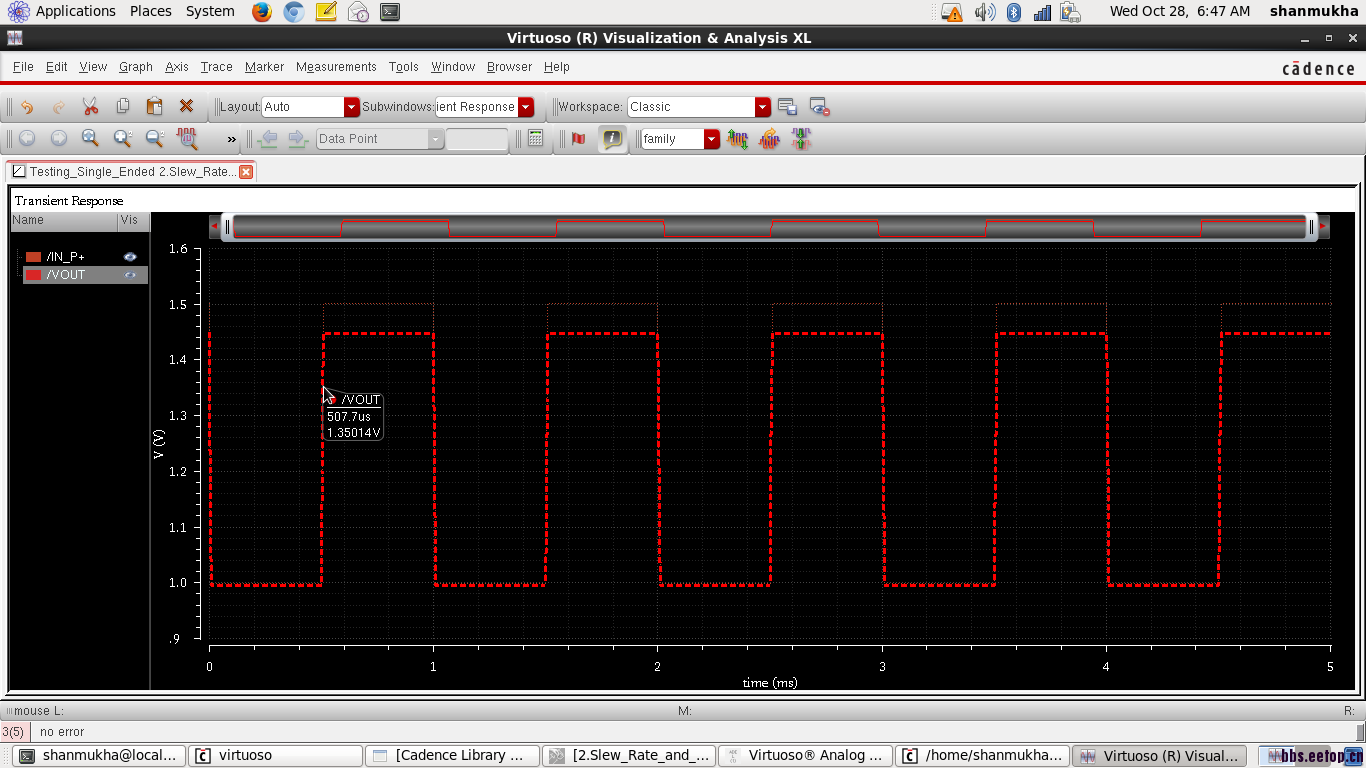Screen dimensions: 1366x768
Task: Expand the Workspace Classic dropdown
Action: tap(763, 107)
